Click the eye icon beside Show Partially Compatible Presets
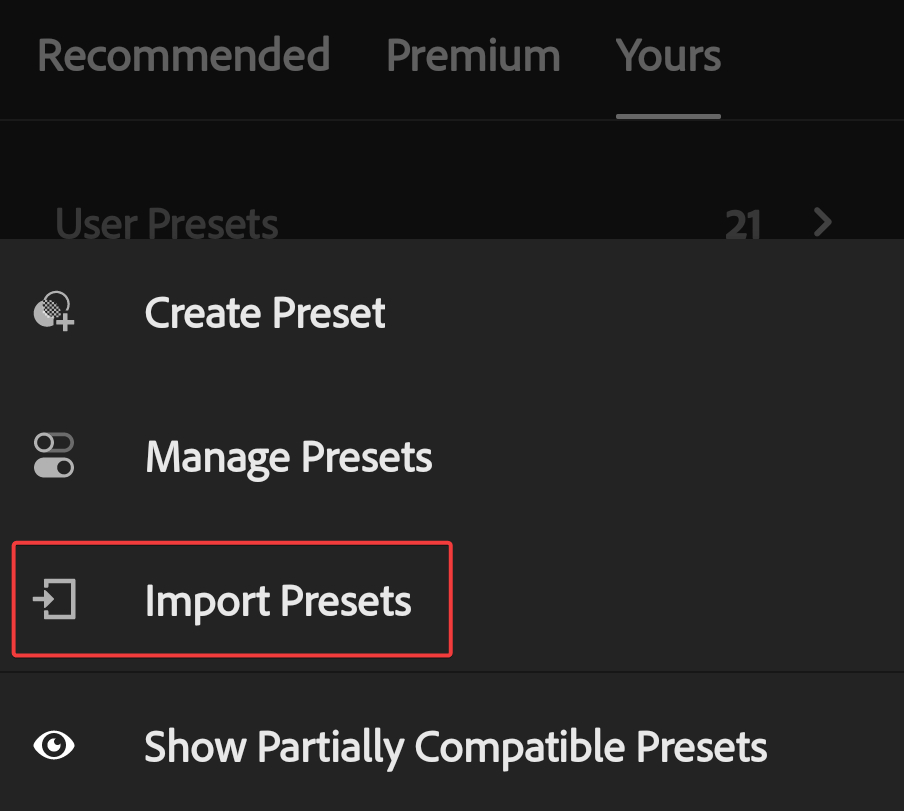Viewport: 904px width, 811px height. [53, 746]
